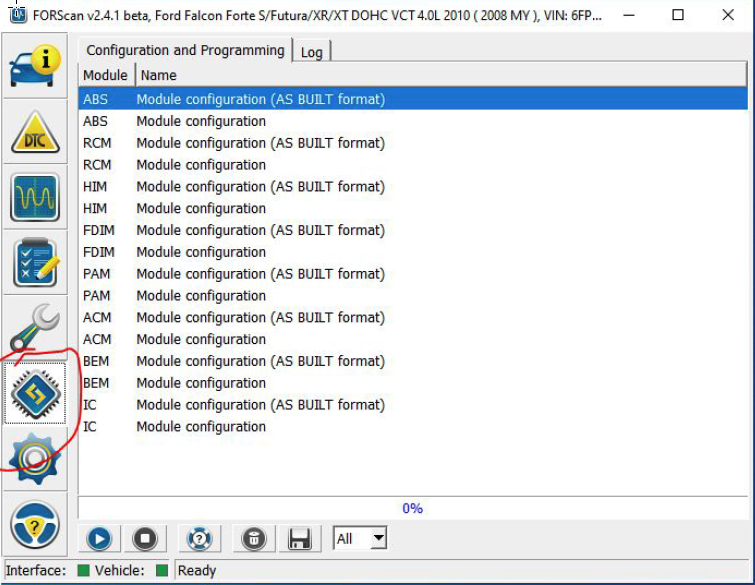
Task: Click the lifebuoy help toolbar icon
Action: (x=199, y=538)
